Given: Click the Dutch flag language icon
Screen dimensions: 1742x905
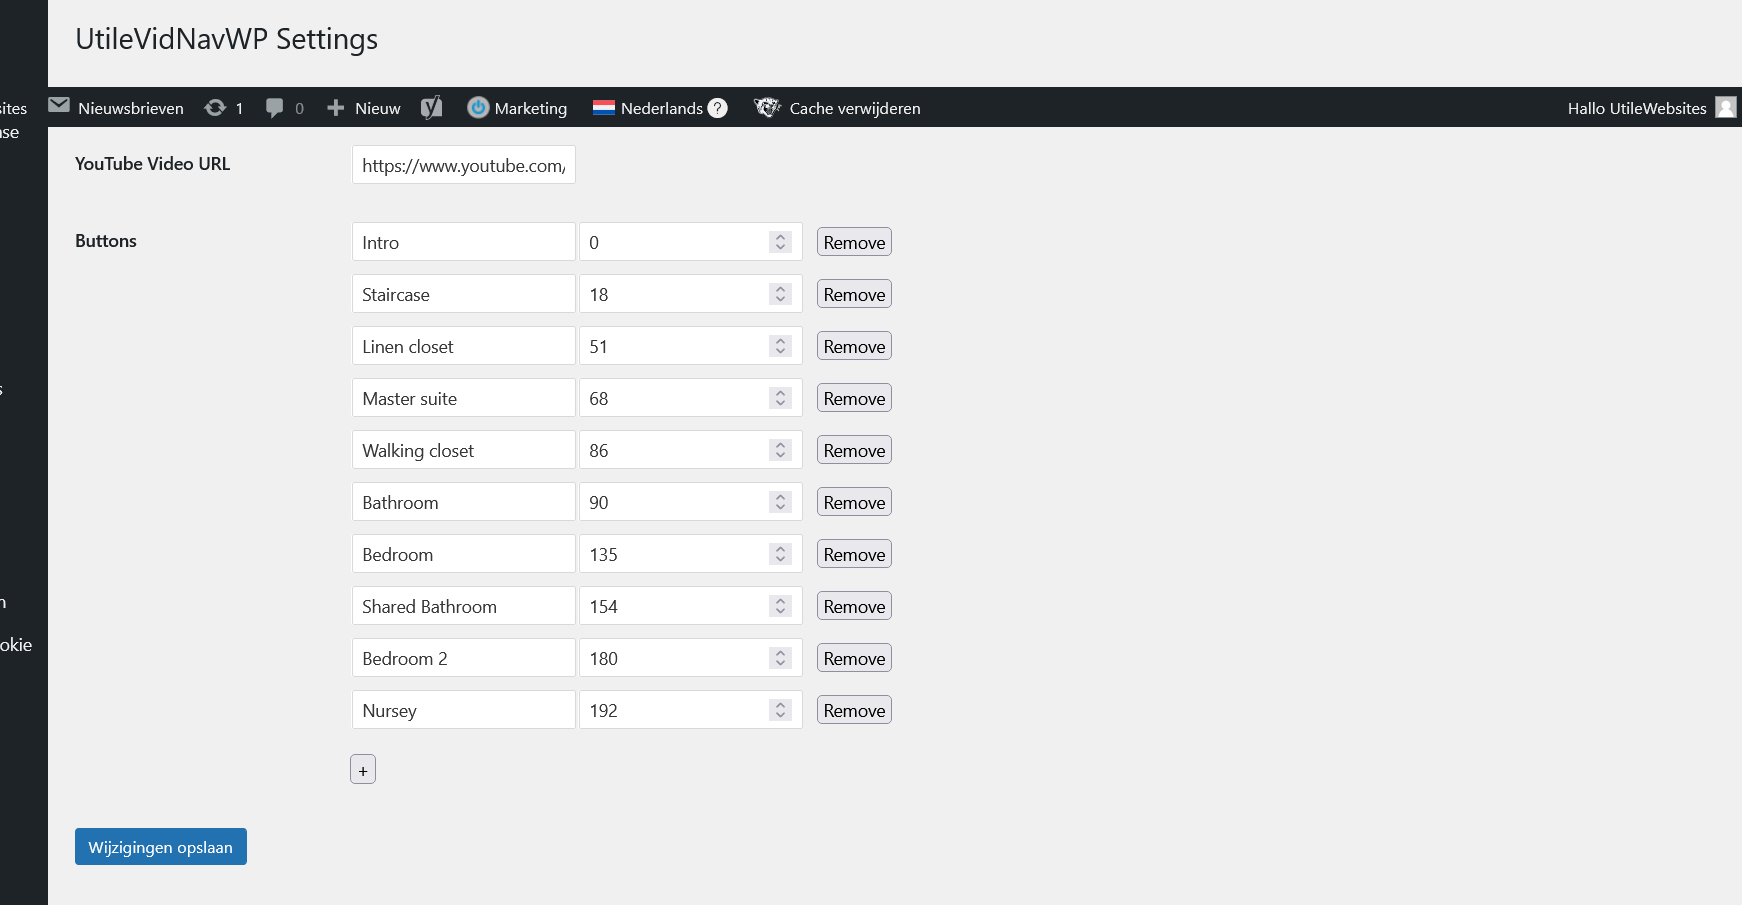Looking at the screenshot, I should point(603,108).
